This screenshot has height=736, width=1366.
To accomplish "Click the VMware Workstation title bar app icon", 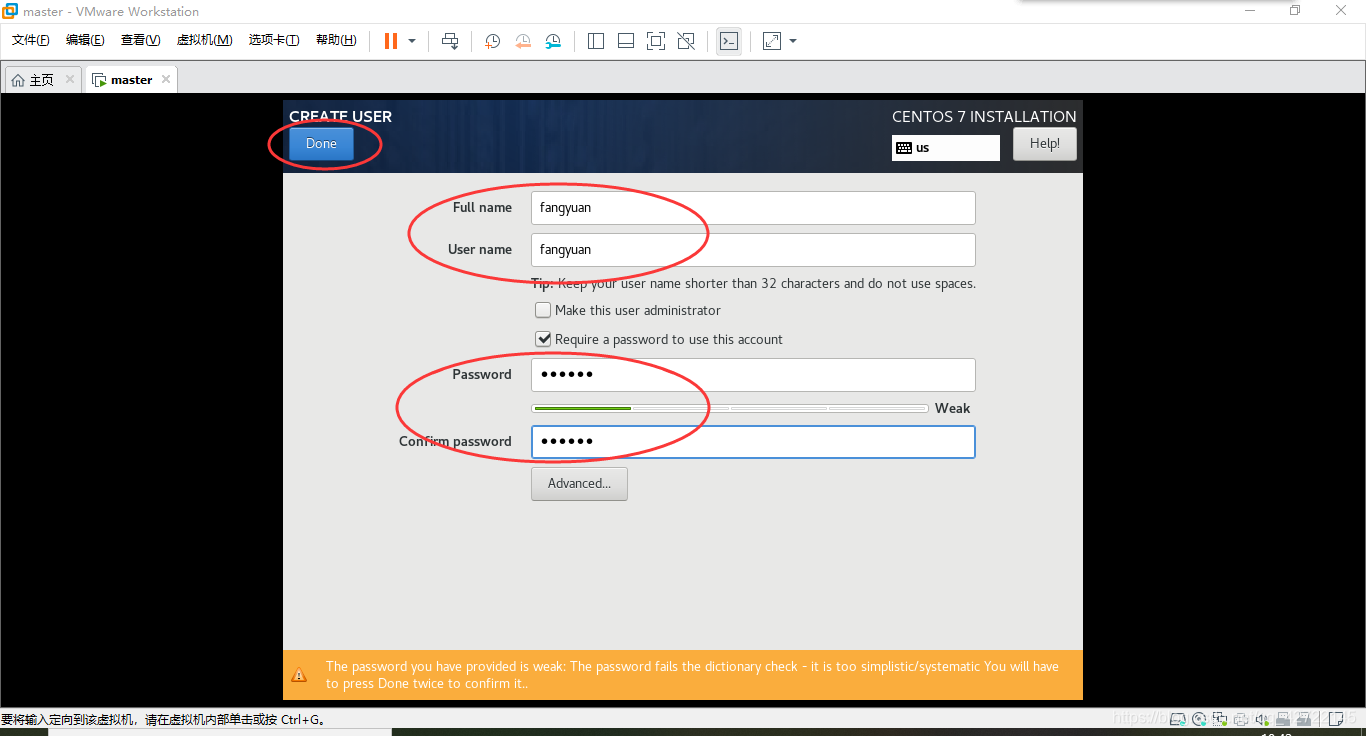I will click(x=9, y=11).
